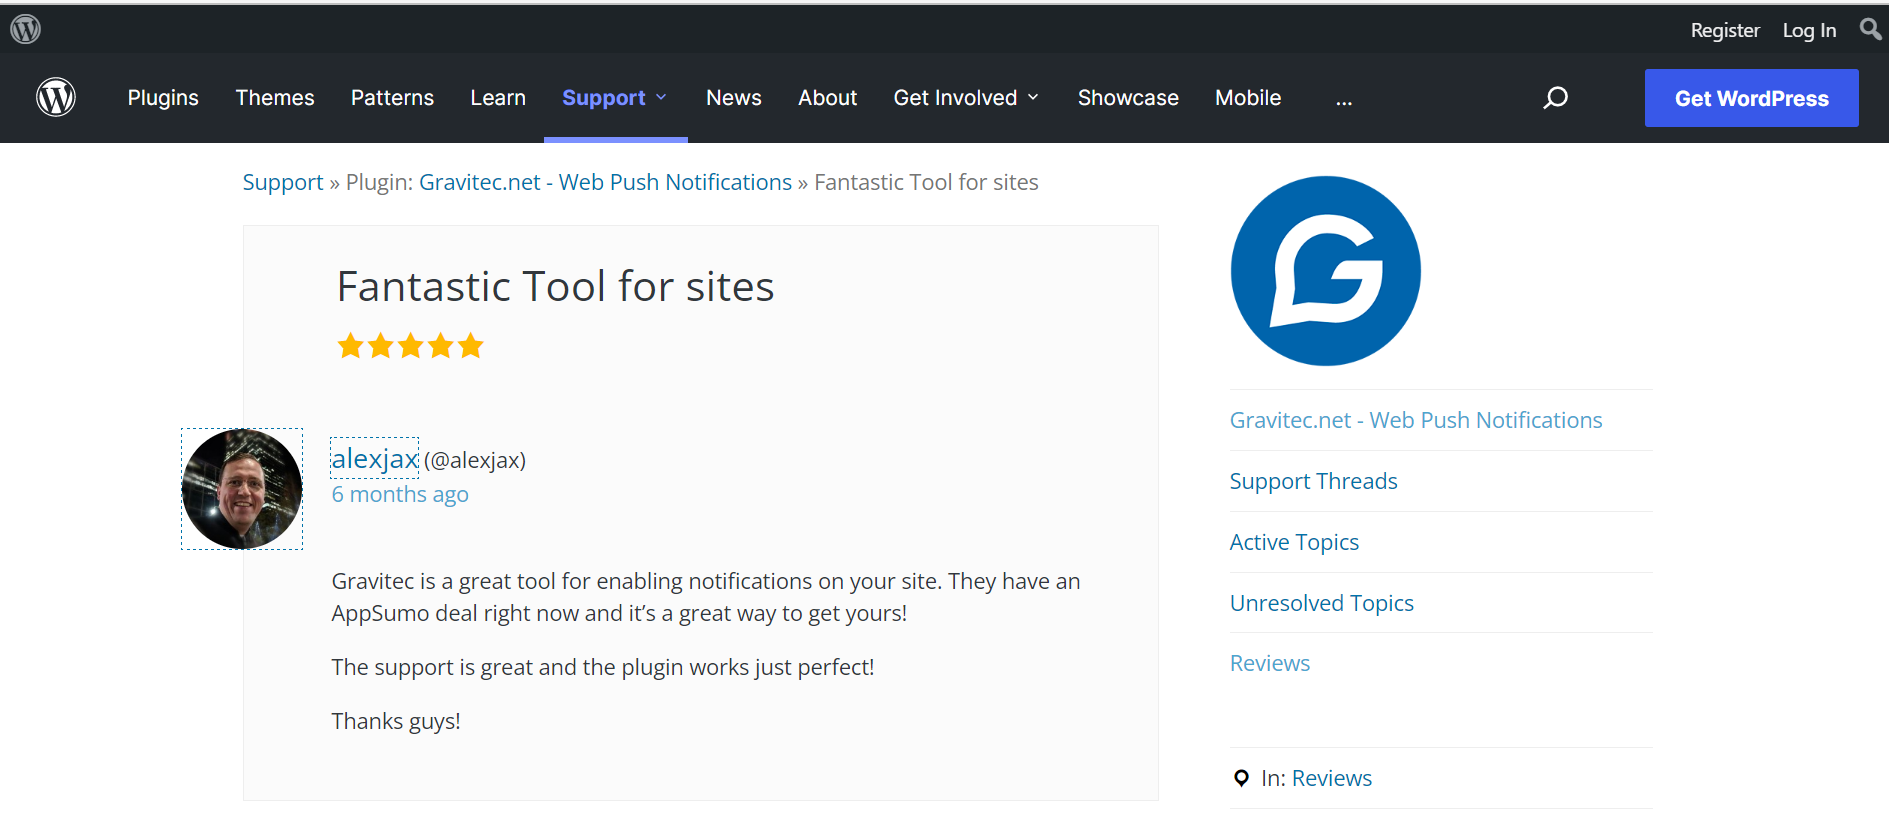This screenshot has width=1889, height=823.
Task: Click Register in the admin bar
Action: click(x=1725, y=30)
